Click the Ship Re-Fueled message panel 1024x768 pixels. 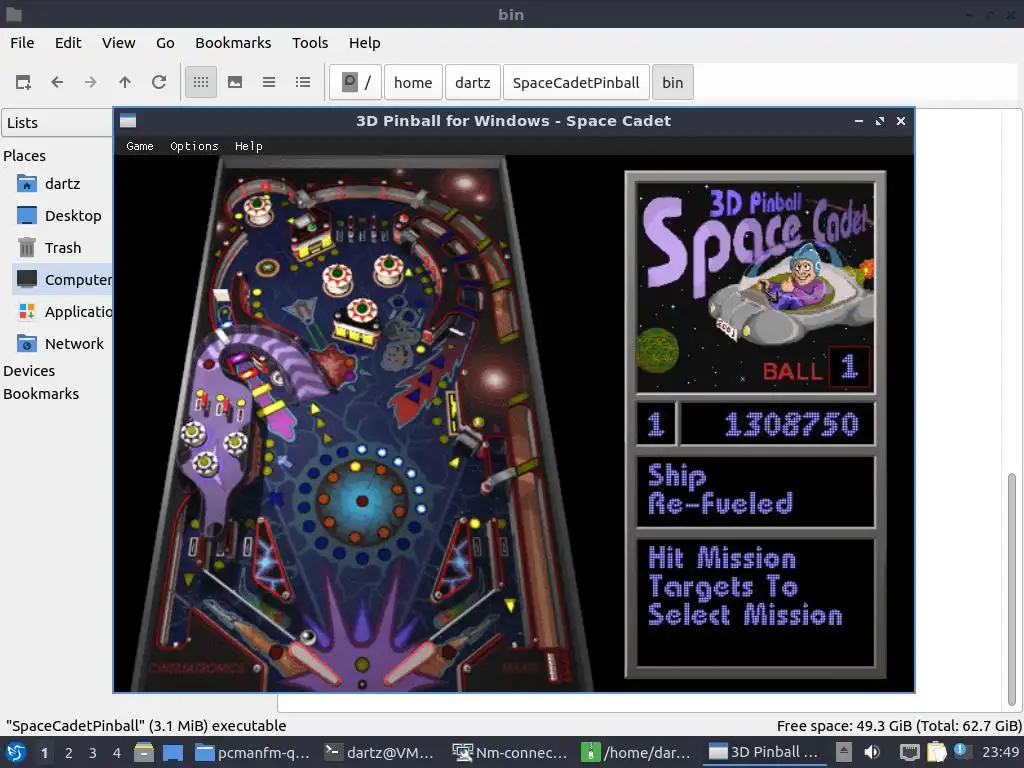756,491
